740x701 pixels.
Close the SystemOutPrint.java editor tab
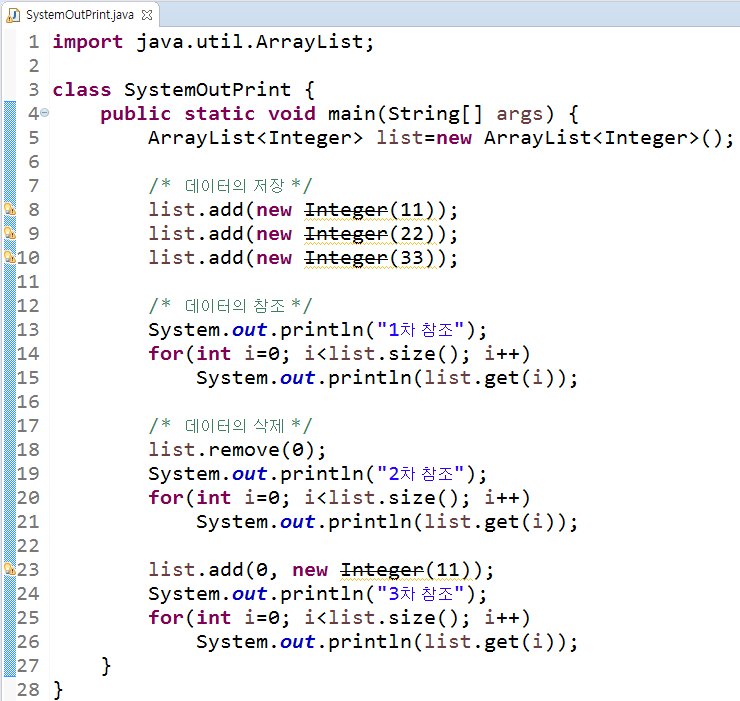pos(147,15)
